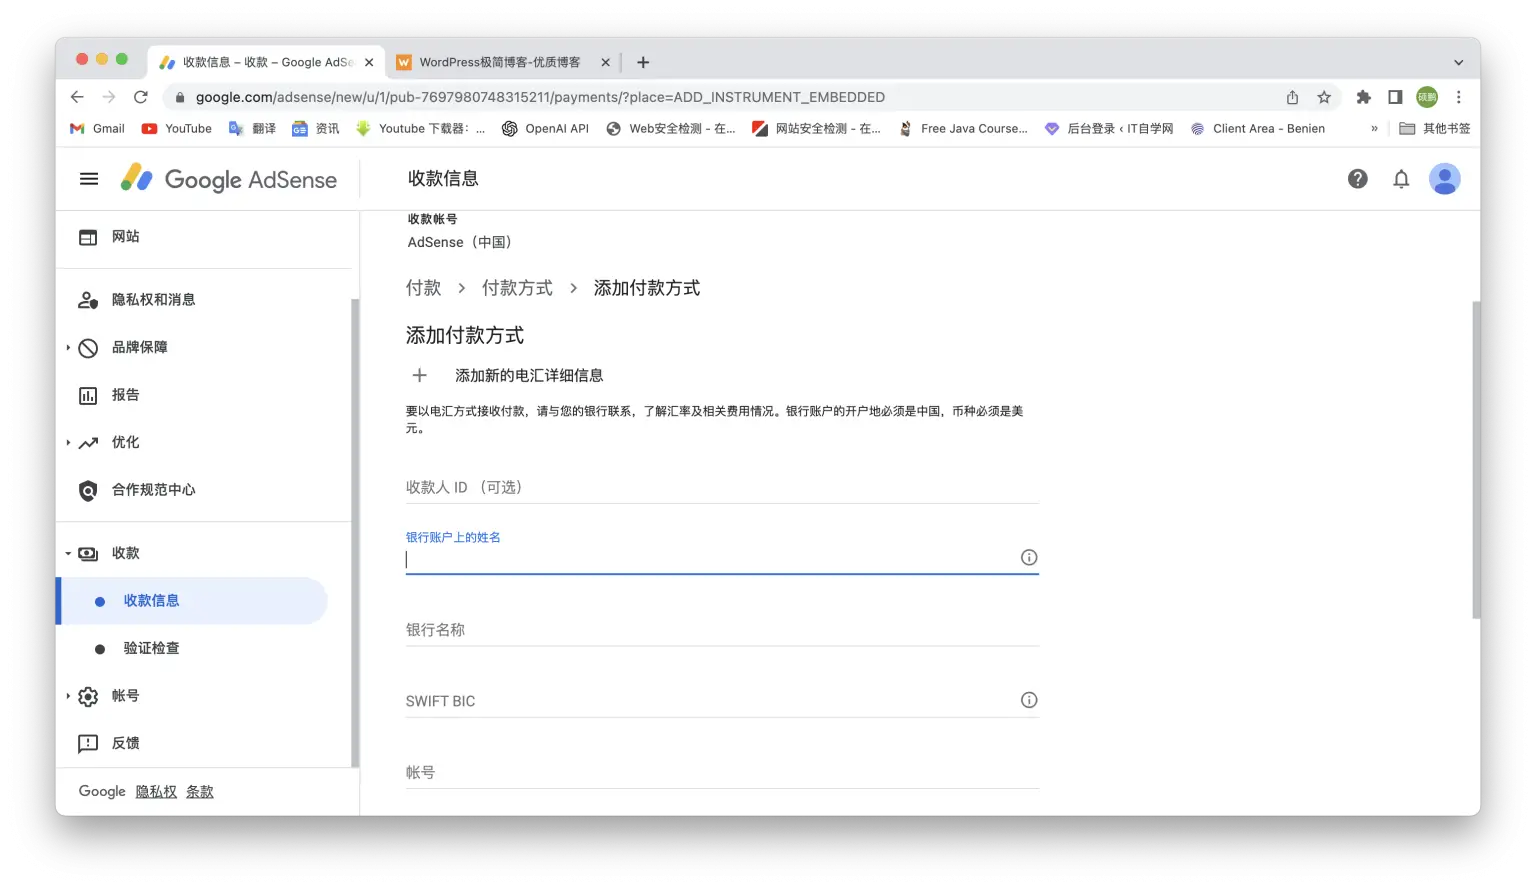Image resolution: width=1536 pixels, height=889 pixels.
Task: Click the info icon beside SWIFT BIC
Action: 1028,700
